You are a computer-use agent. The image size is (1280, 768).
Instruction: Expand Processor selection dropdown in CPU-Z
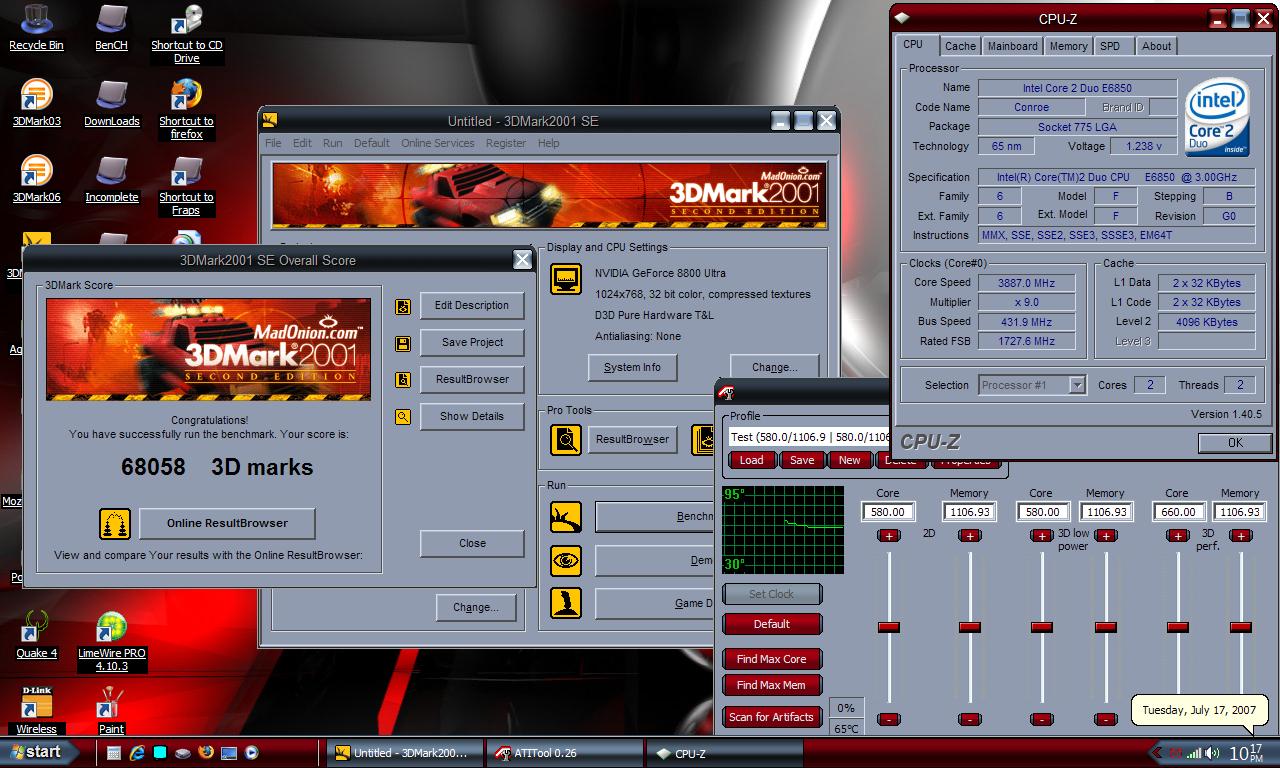pos(1077,385)
